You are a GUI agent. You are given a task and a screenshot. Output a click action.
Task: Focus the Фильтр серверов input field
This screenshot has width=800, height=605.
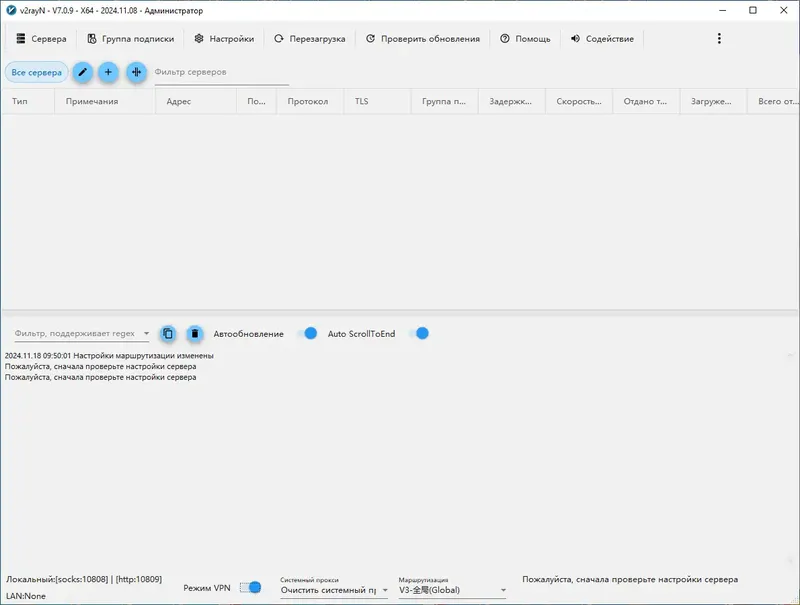coord(221,72)
